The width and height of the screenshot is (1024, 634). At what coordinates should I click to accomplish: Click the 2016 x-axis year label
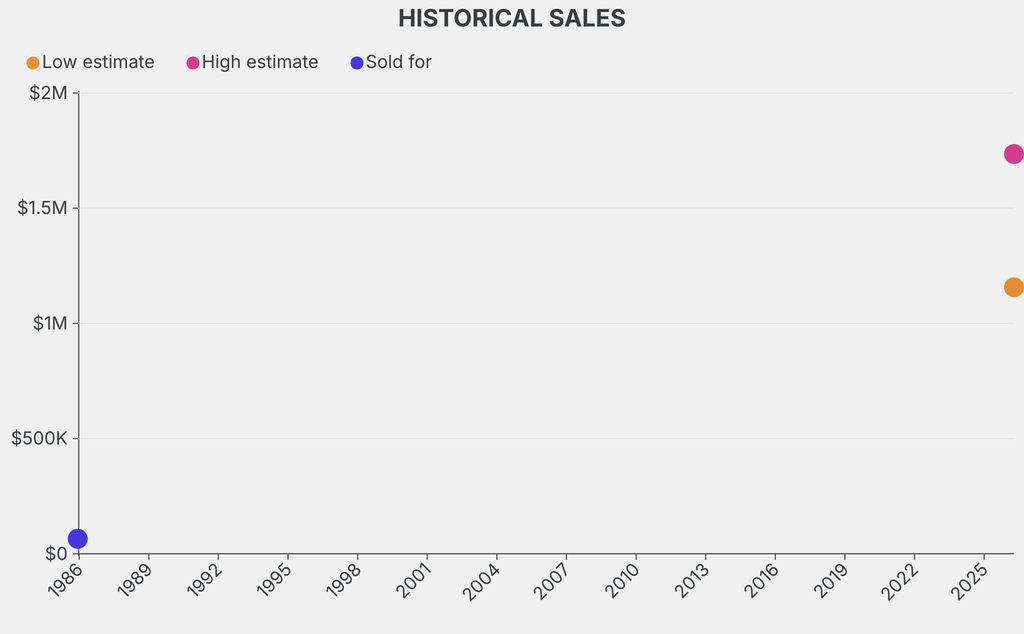(x=763, y=580)
